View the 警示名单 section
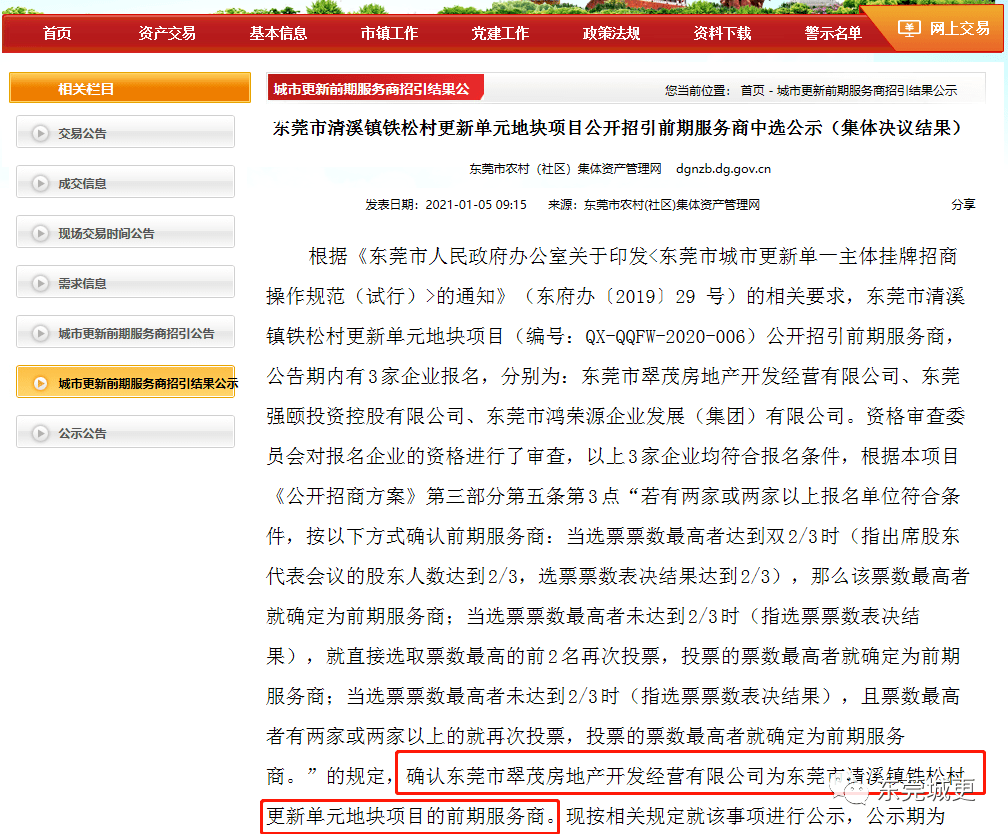Image resolution: width=1008 pixels, height=834 pixels. pyautogui.click(x=833, y=33)
